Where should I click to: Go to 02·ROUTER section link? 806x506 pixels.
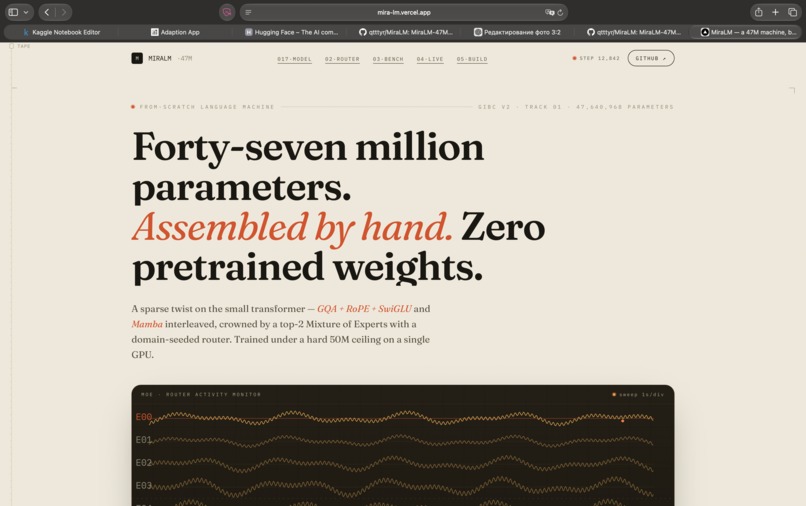tap(342, 59)
